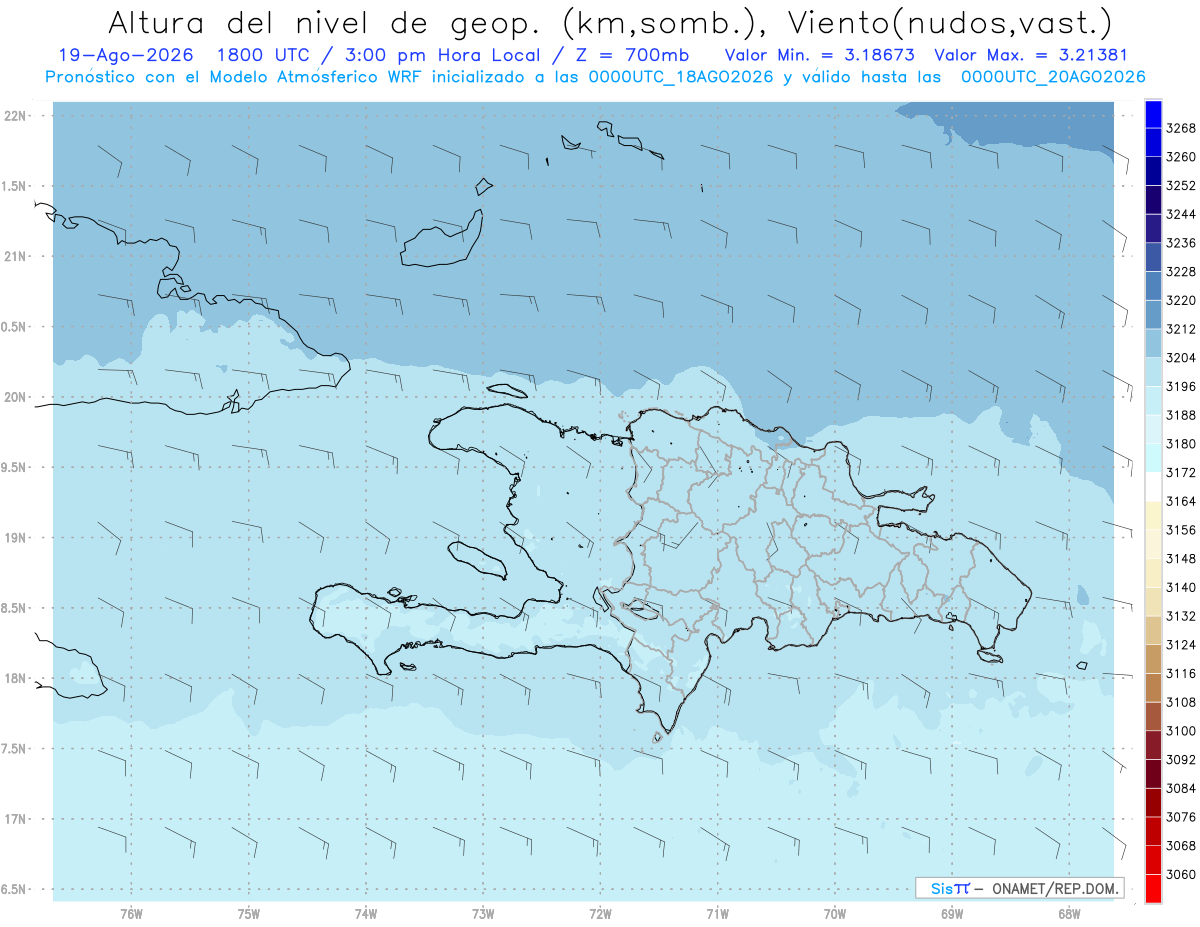
Task: Click the '3204' colorbar value
Action: point(1181,358)
